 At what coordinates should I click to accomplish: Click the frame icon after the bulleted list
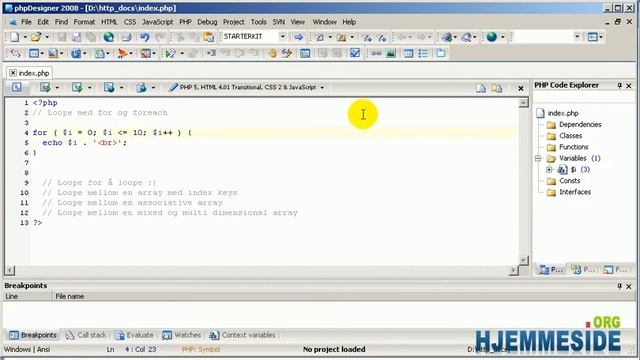tap(441, 53)
